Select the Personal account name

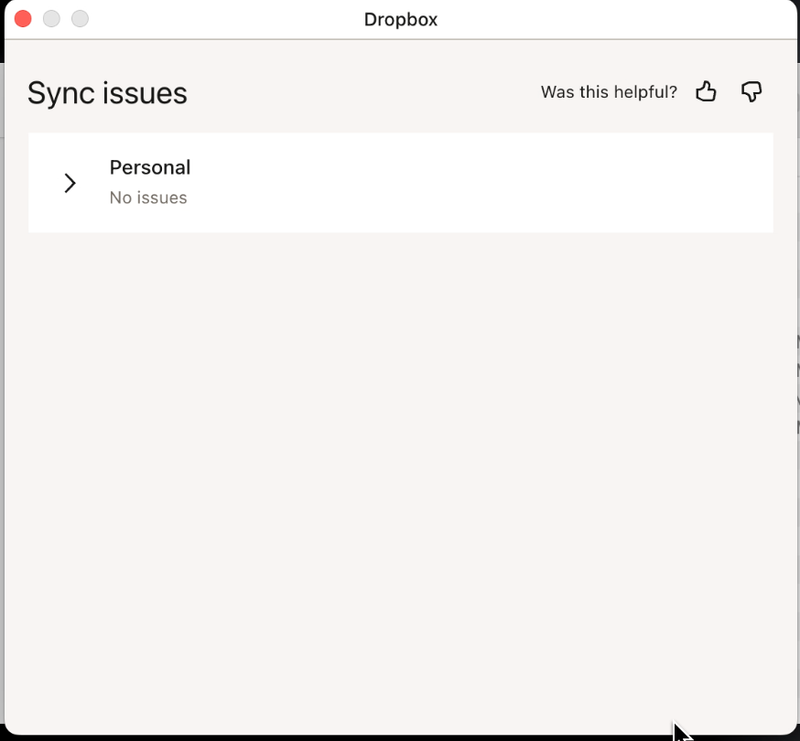150,167
